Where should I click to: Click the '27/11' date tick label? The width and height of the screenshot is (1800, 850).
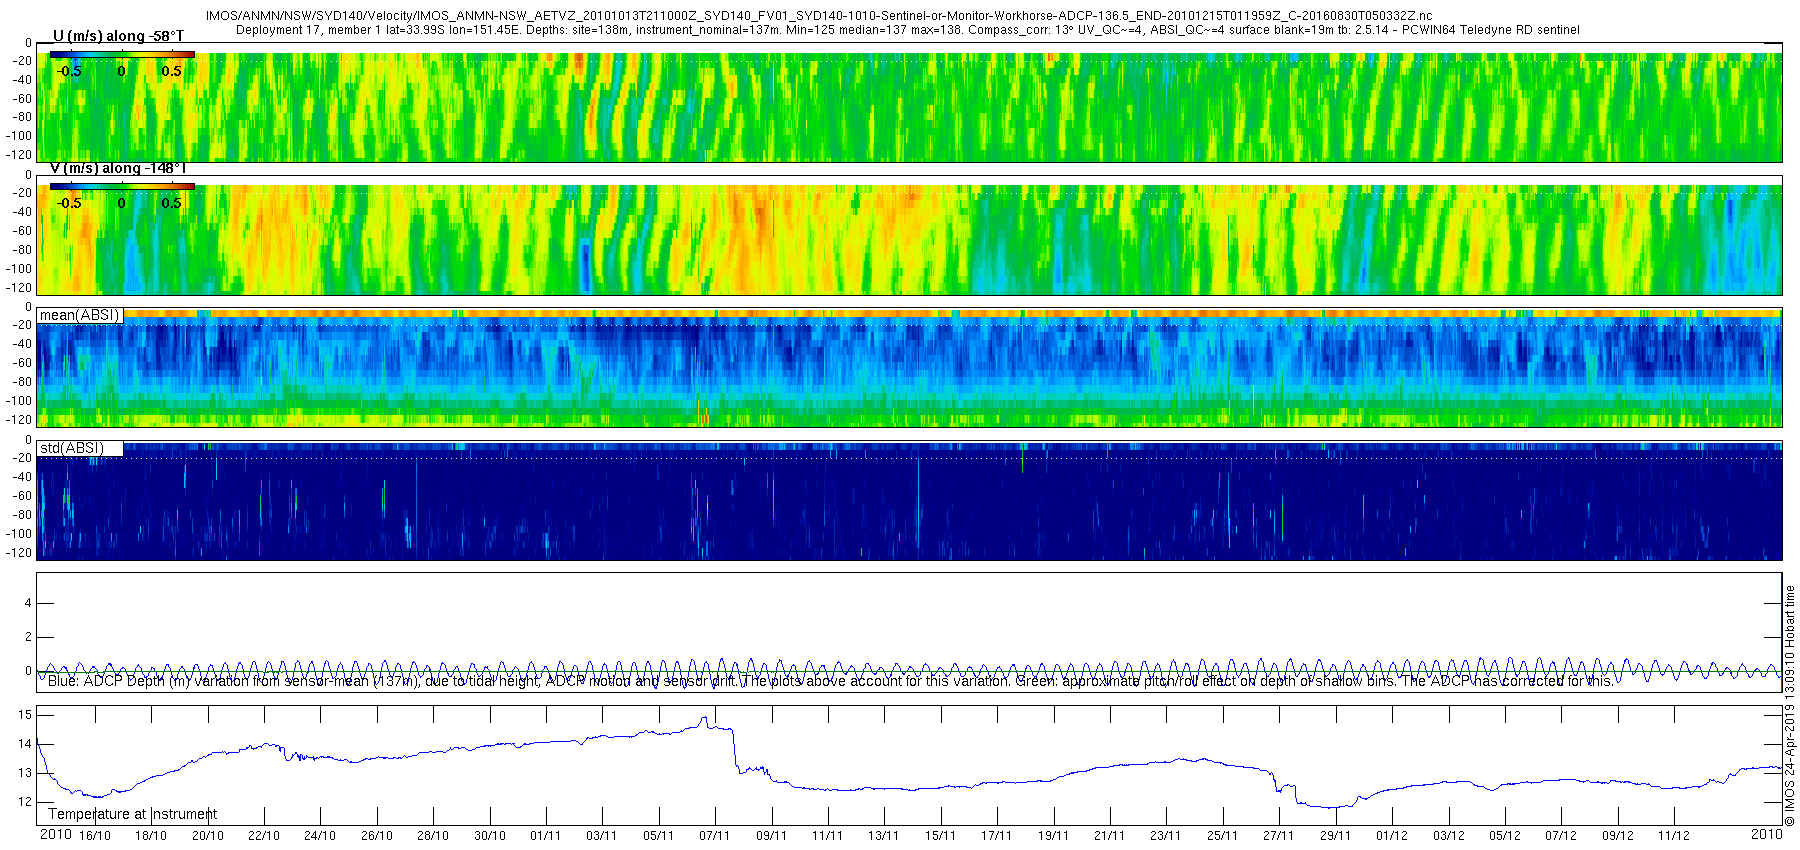[x=1279, y=836]
